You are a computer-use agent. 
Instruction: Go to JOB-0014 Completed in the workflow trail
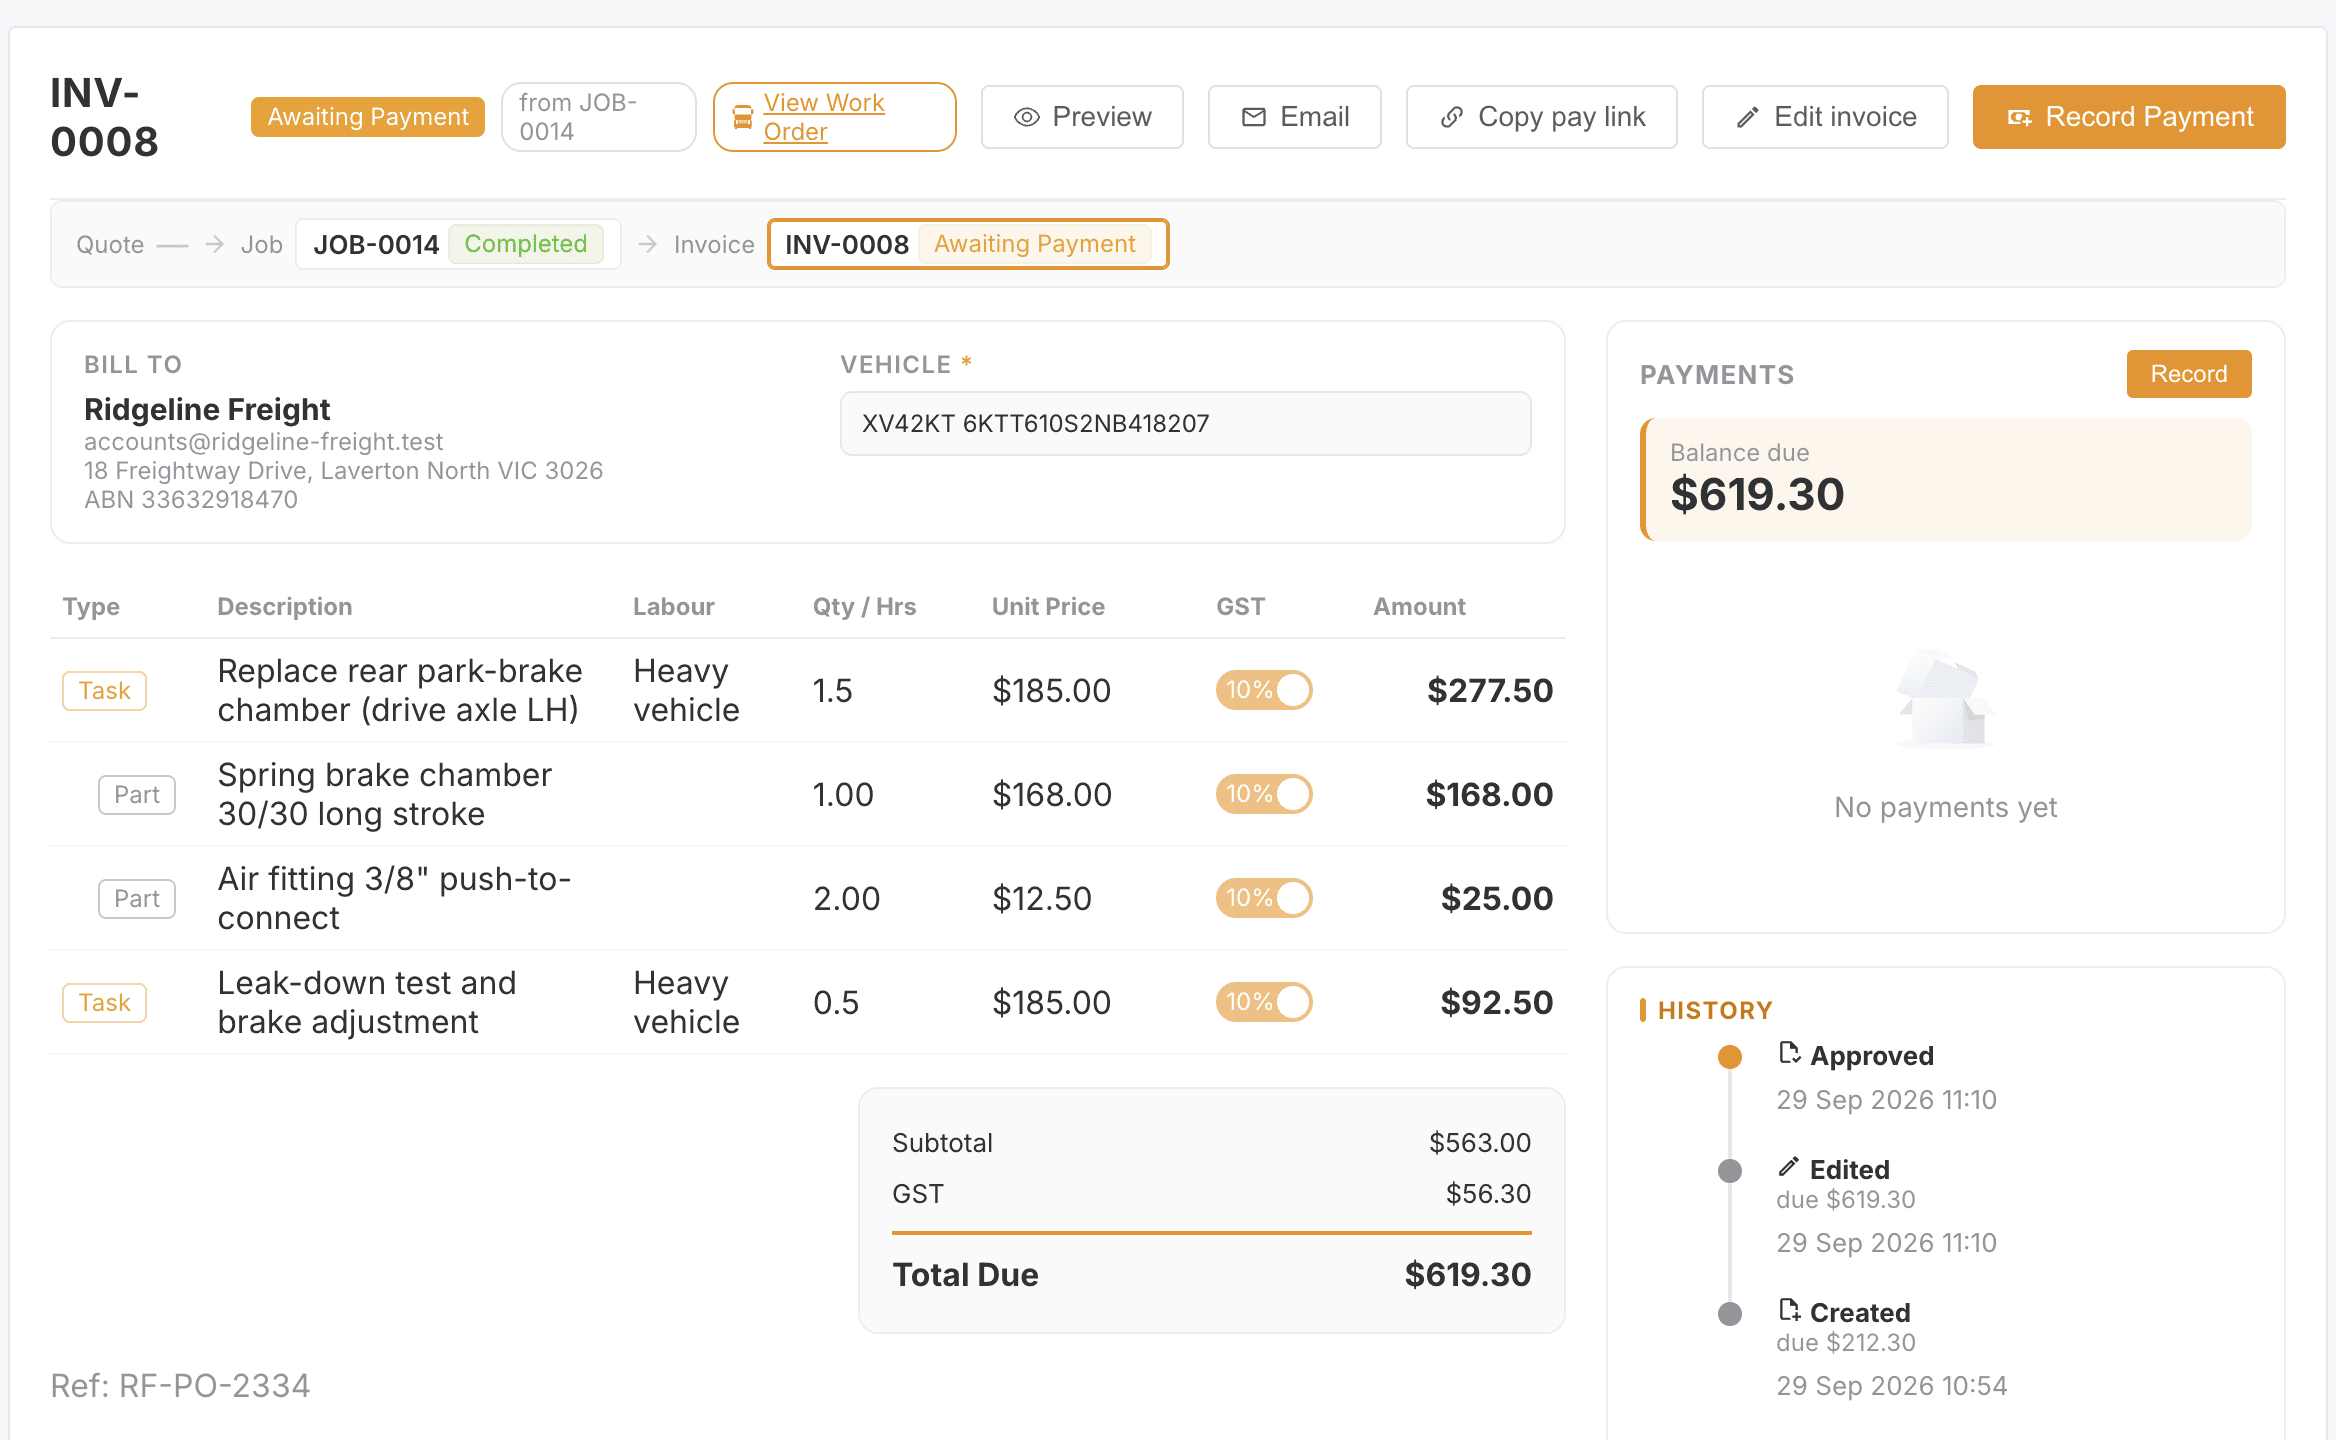(x=458, y=244)
